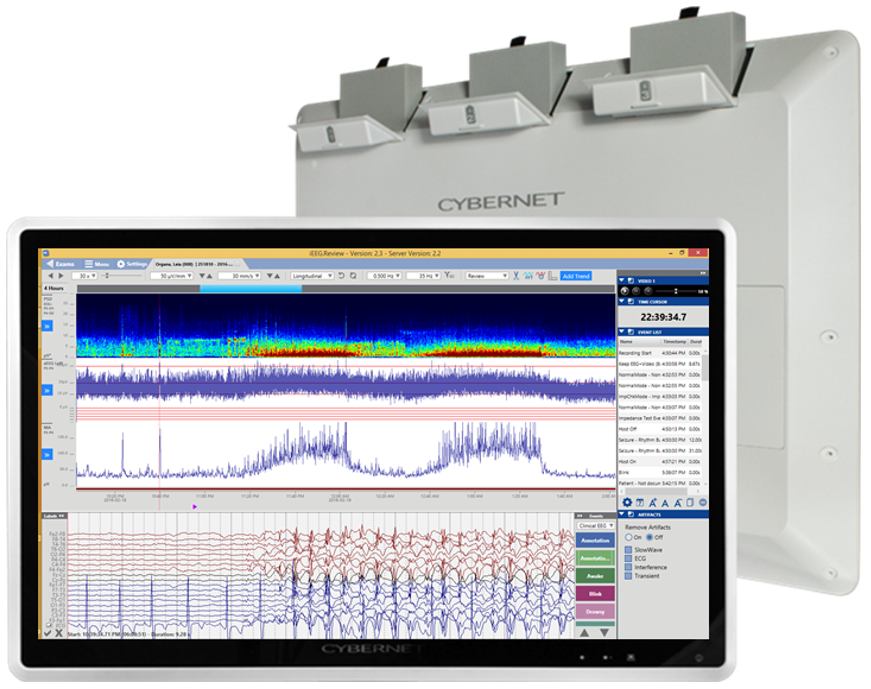Click the undo montage arrow icon
This screenshot has width=871, height=689.
[x=341, y=276]
